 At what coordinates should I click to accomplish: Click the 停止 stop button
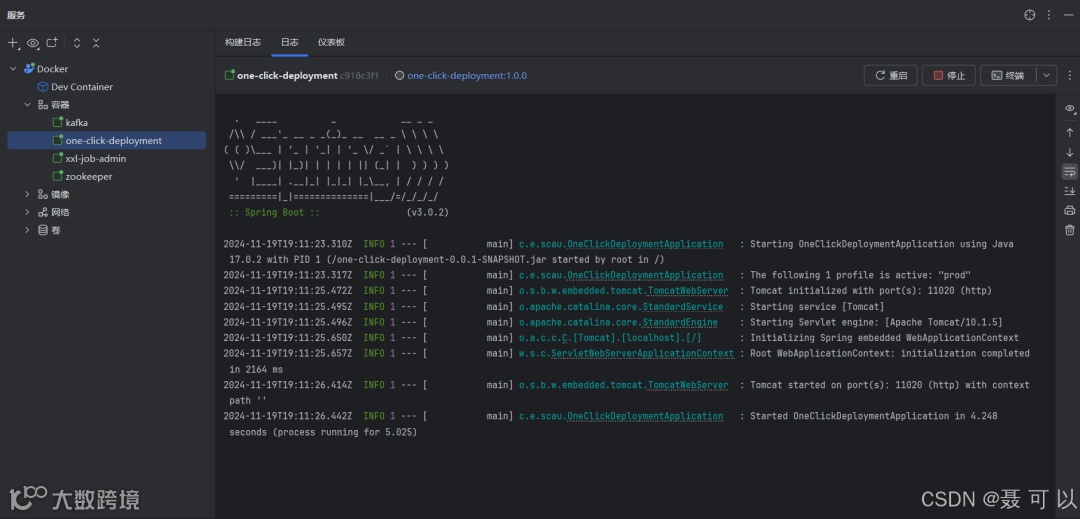(949, 75)
